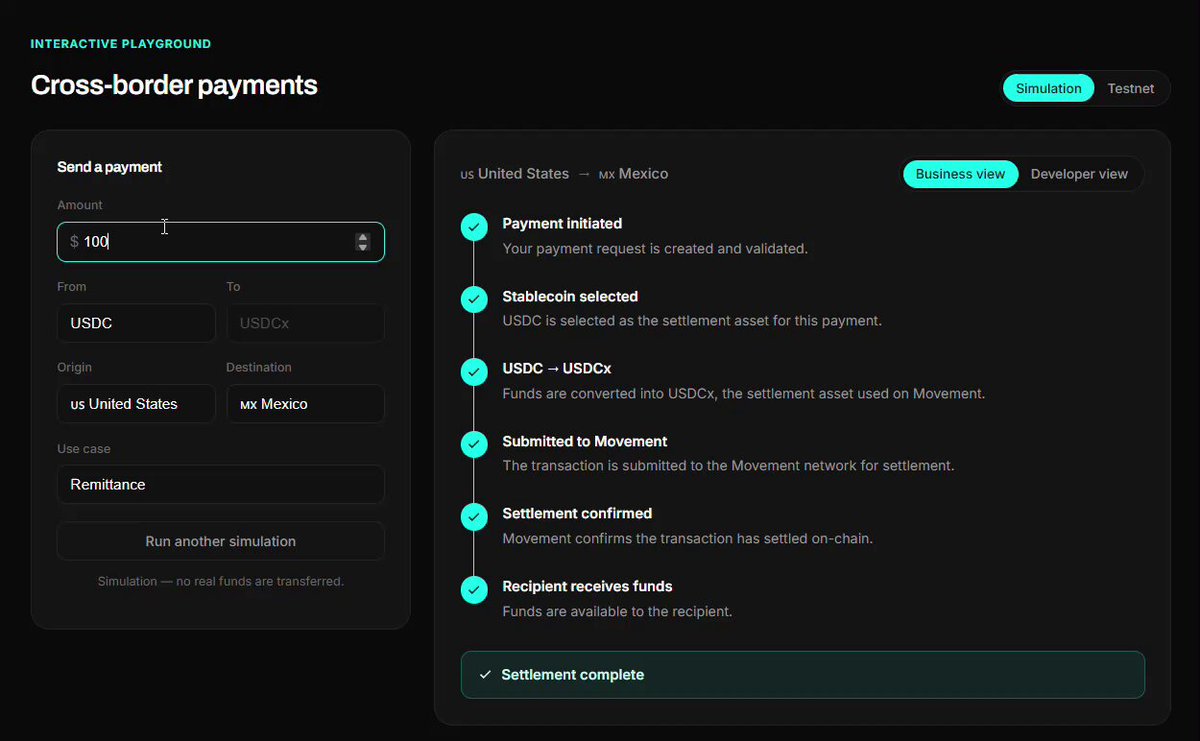This screenshot has height=741, width=1200.
Task: Select the Simulation mode toggle
Action: point(1048,88)
